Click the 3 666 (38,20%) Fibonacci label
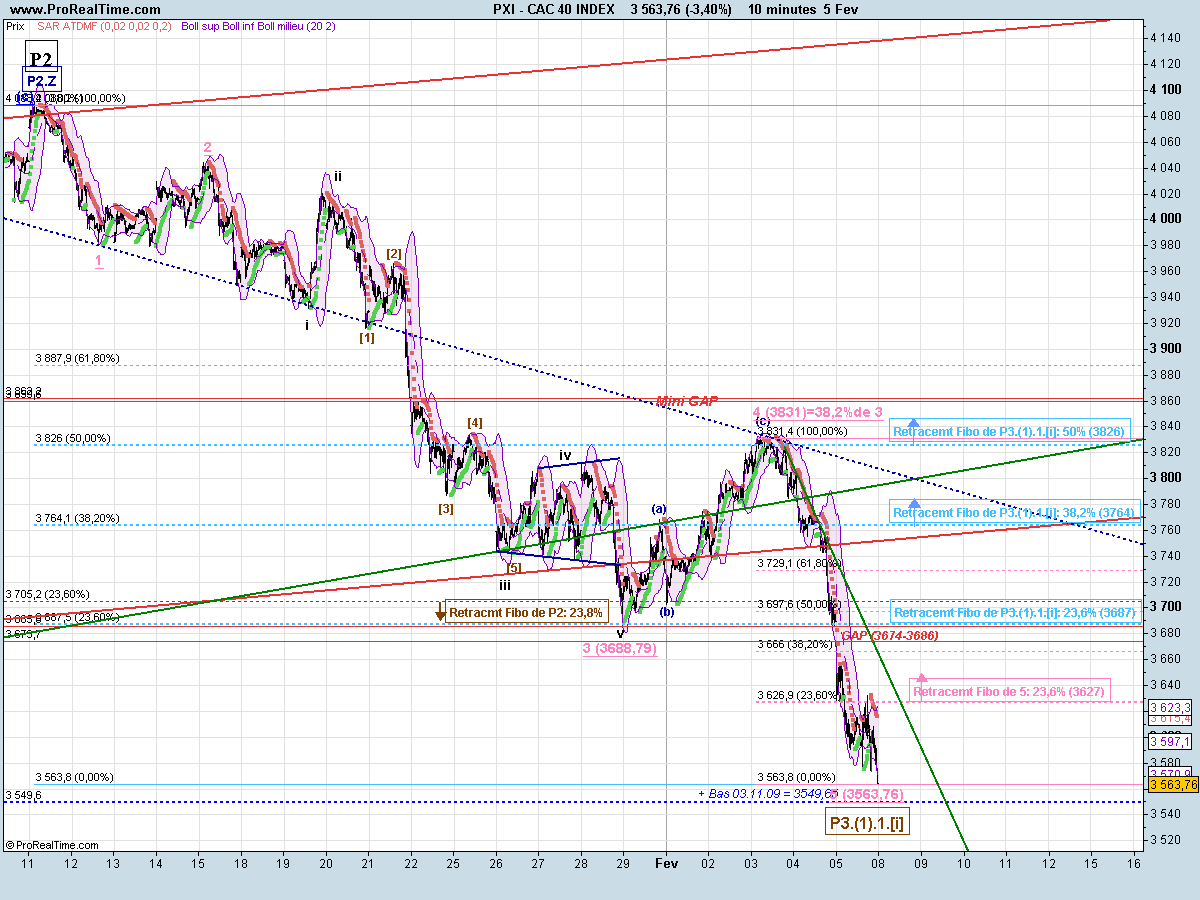The image size is (1200, 900). pos(795,645)
